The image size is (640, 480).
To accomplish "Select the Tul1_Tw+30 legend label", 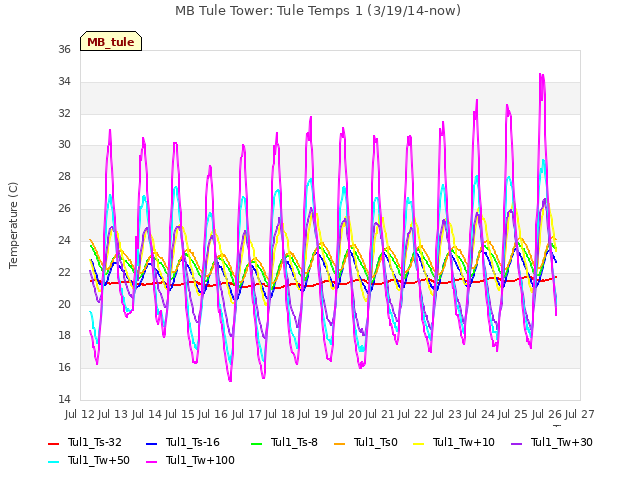I will pos(562,442).
